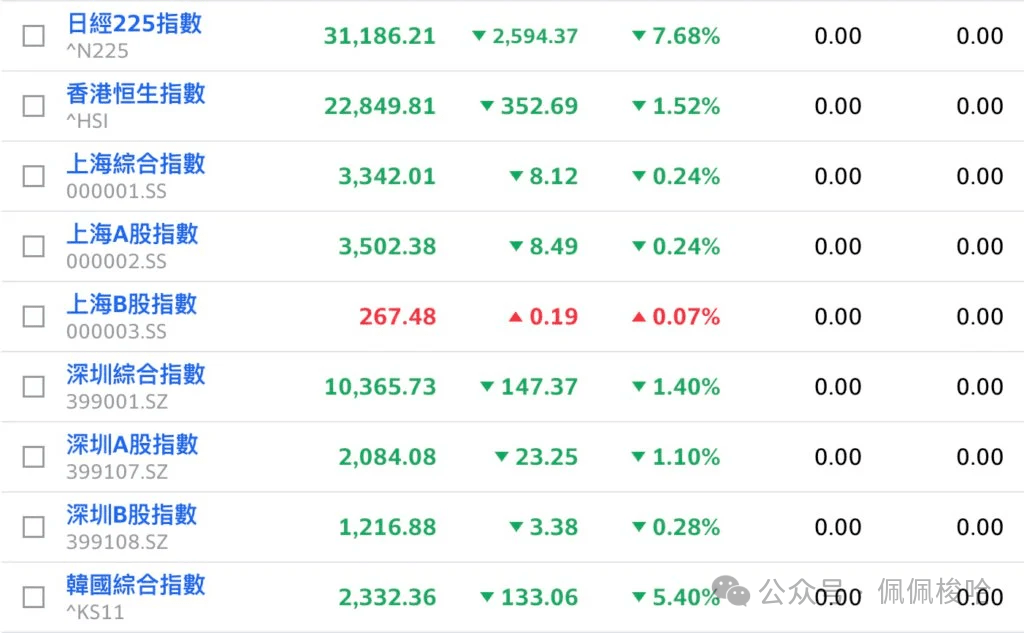Tick the 深圳綜合指數 checkbox
The height and width of the screenshot is (633, 1024).
33,386
